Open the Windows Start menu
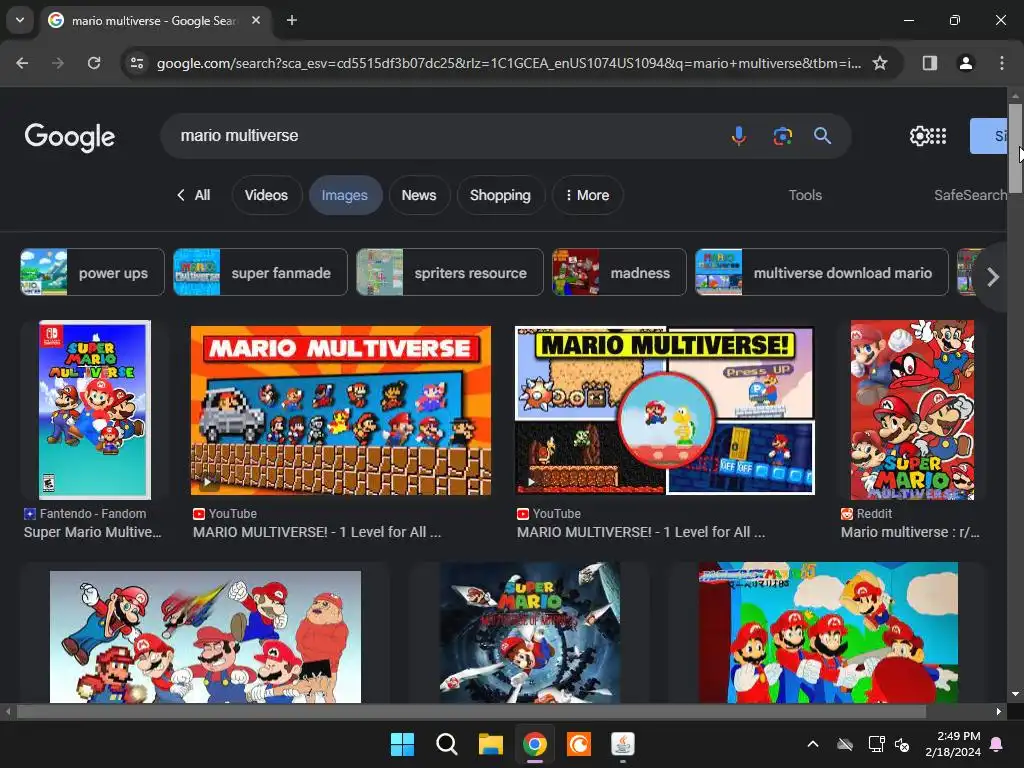Viewport: 1024px width, 768px height. click(402, 744)
